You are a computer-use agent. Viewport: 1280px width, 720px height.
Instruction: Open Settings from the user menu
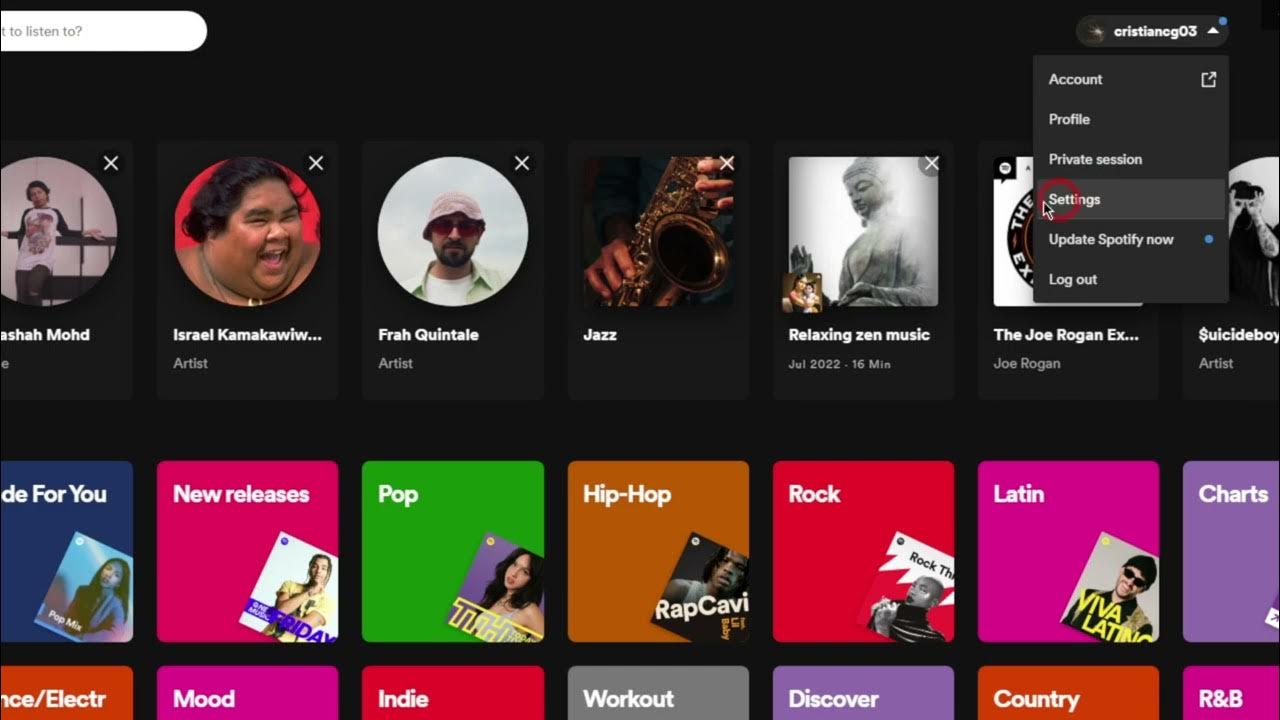click(x=1130, y=199)
